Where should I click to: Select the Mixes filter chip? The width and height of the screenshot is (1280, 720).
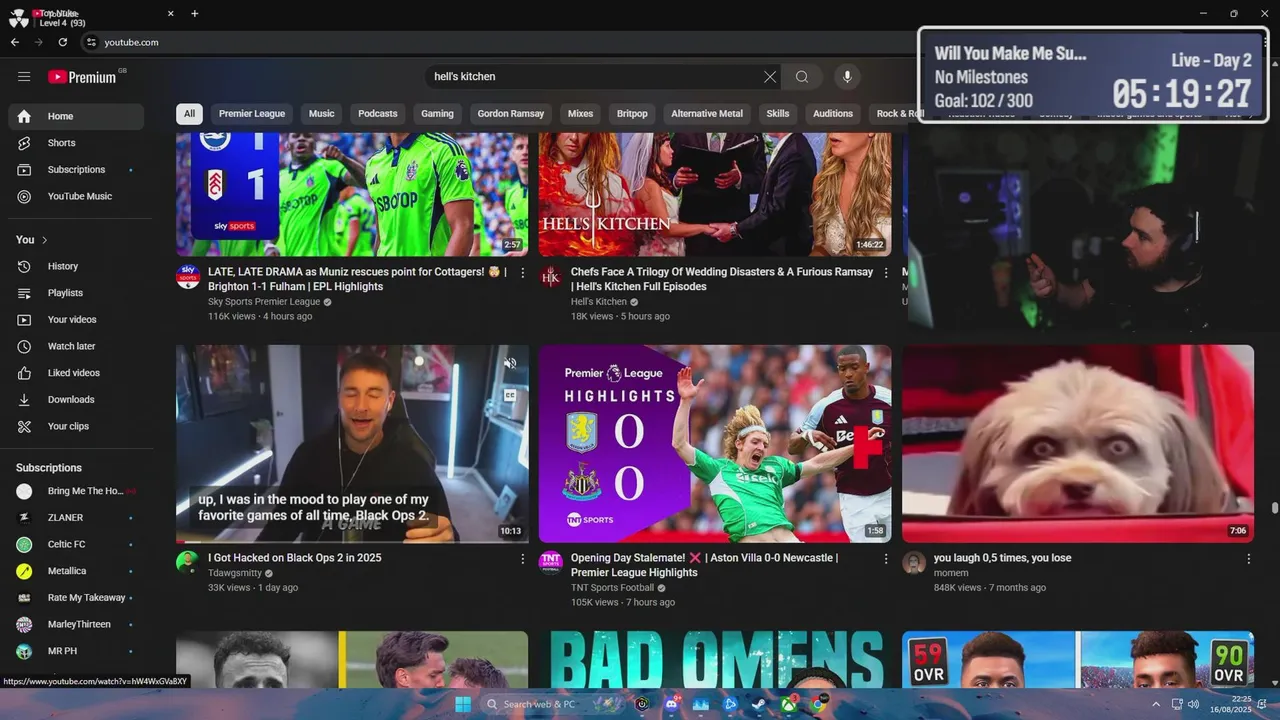[x=581, y=114]
